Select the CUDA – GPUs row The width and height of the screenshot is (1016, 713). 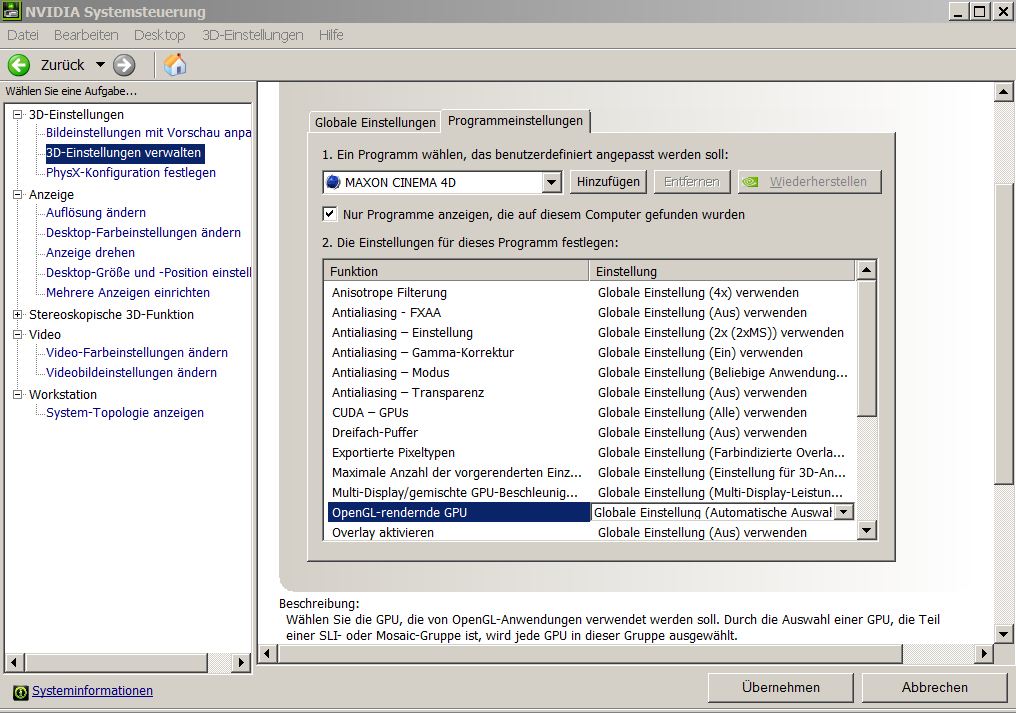click(x=590, y=413)
